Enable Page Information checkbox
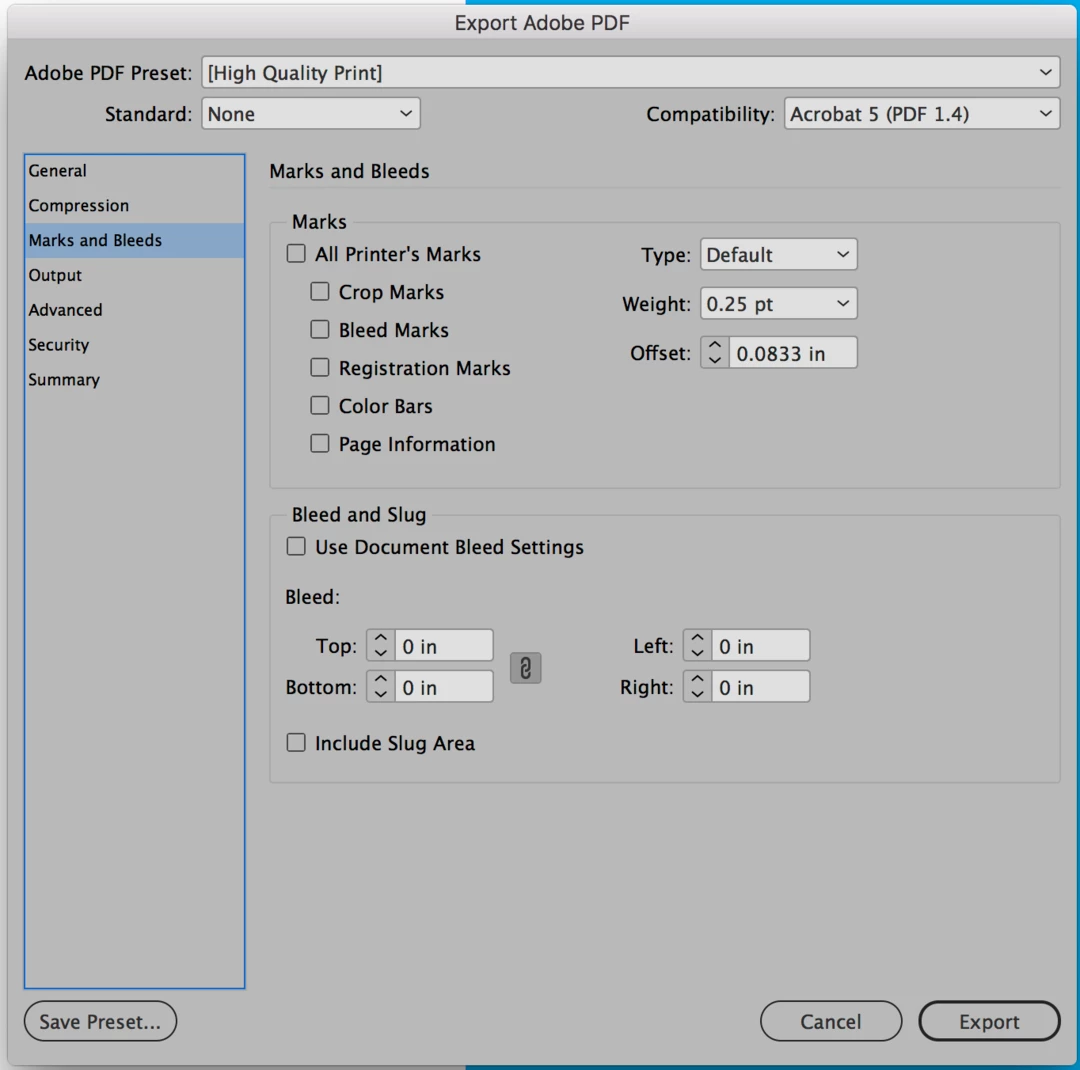 320,443
